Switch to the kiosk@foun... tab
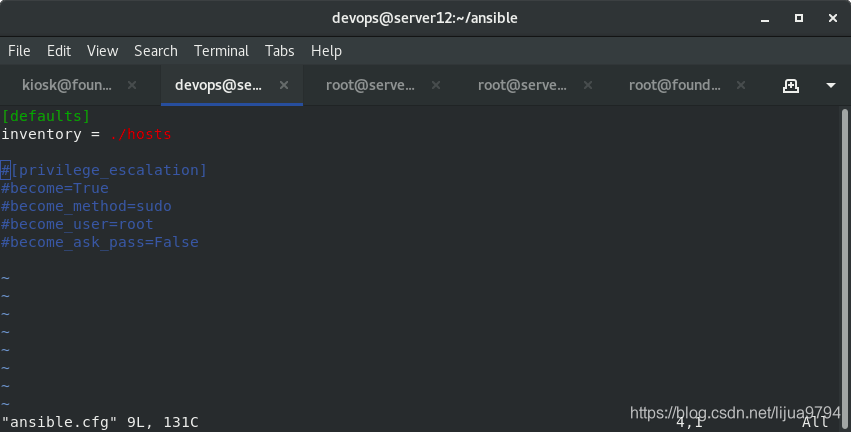Viewport: 851px width, 432px height. 67,85
